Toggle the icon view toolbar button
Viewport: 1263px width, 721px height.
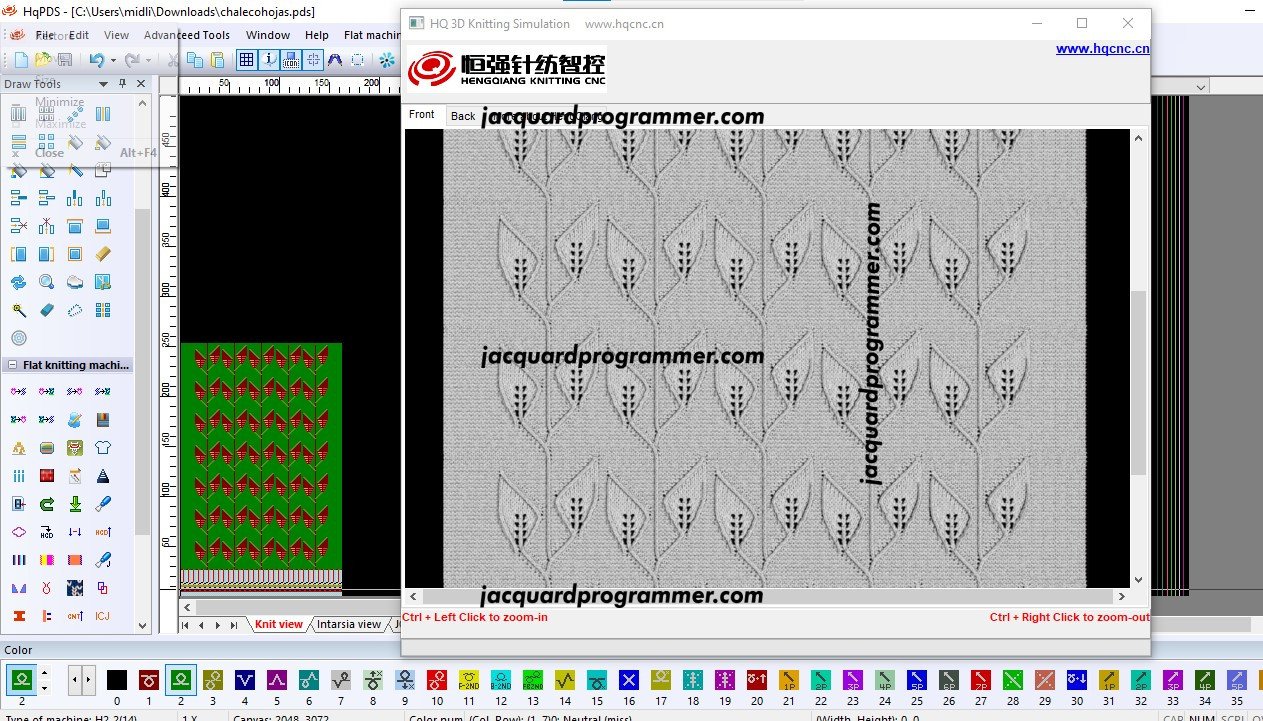click(x=291, y=61)
